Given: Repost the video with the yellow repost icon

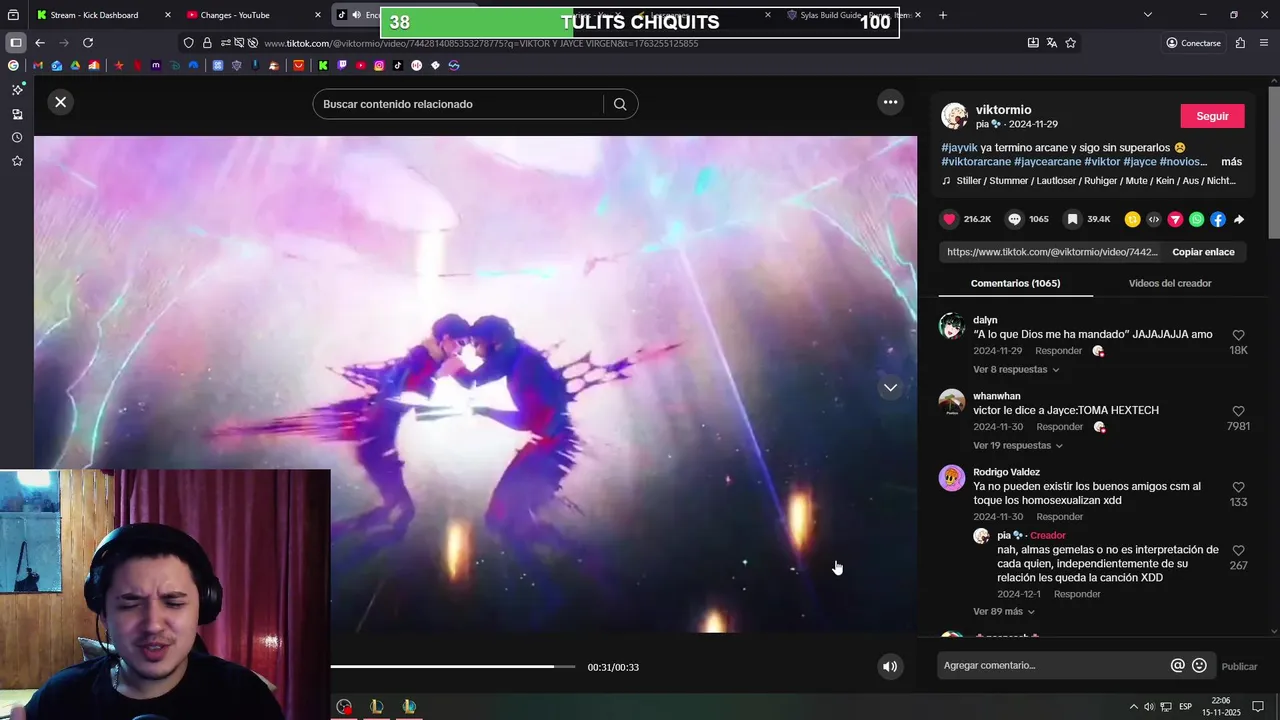Looking at the screenshot, I should pyautogui.click(x=1132, y=219).
